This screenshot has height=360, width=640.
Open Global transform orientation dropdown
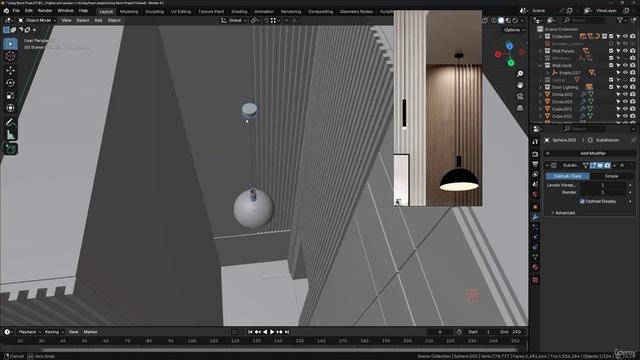234,20
